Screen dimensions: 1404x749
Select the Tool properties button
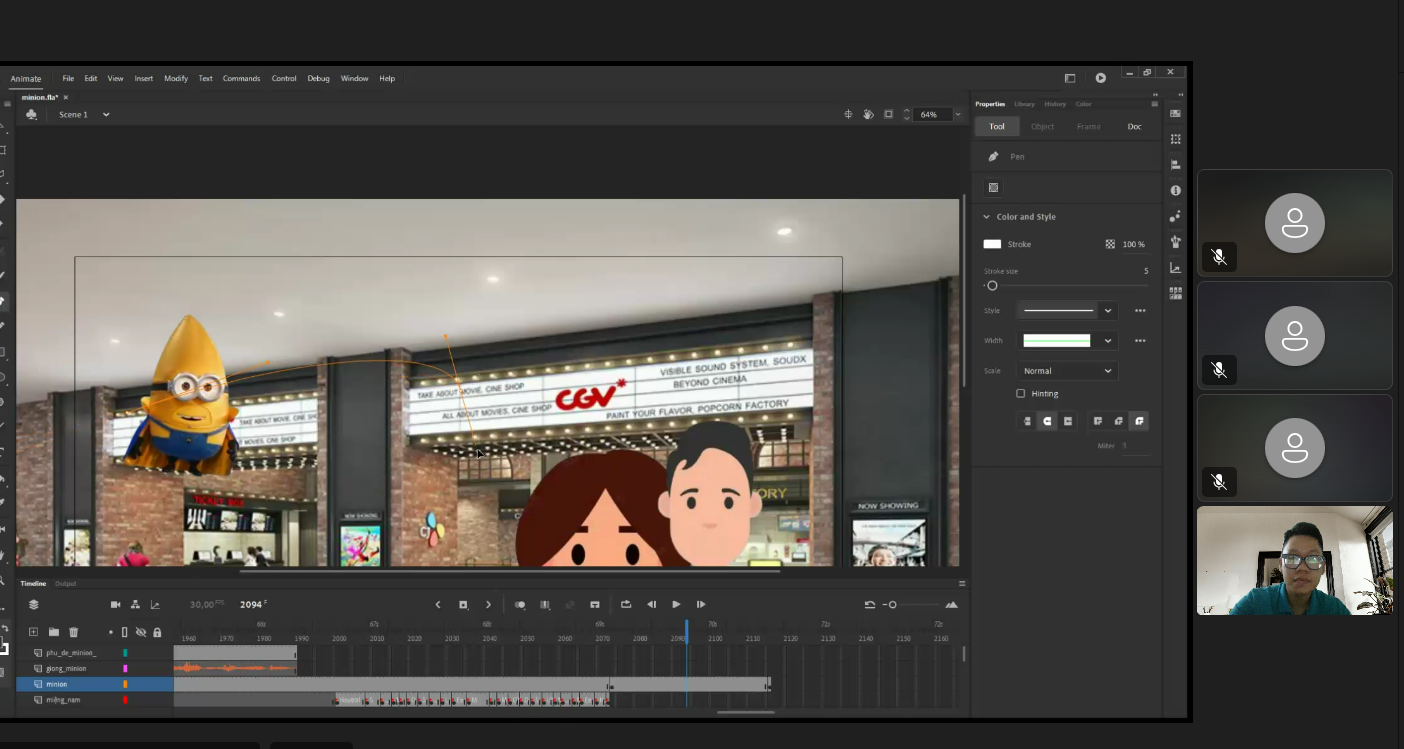point(997,126)
